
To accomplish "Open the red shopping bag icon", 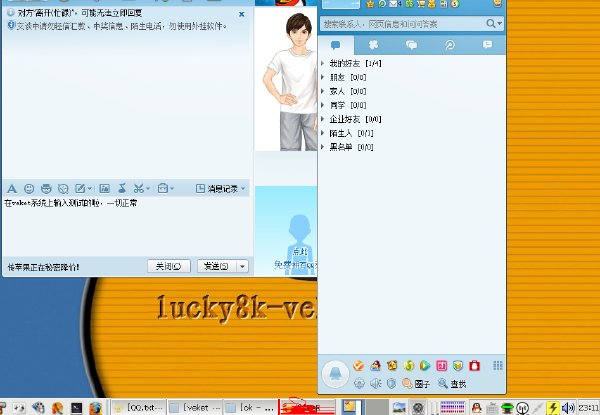I will pos(474,366).
